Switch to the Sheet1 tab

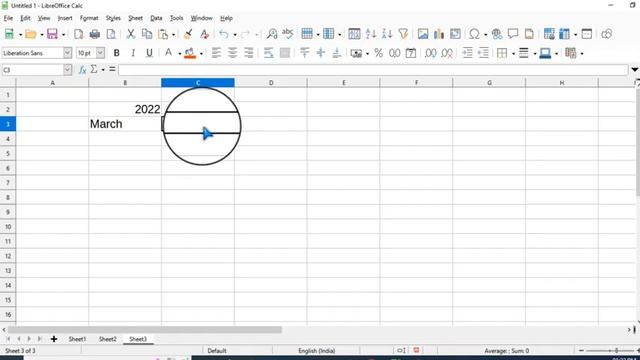[77, 339]
